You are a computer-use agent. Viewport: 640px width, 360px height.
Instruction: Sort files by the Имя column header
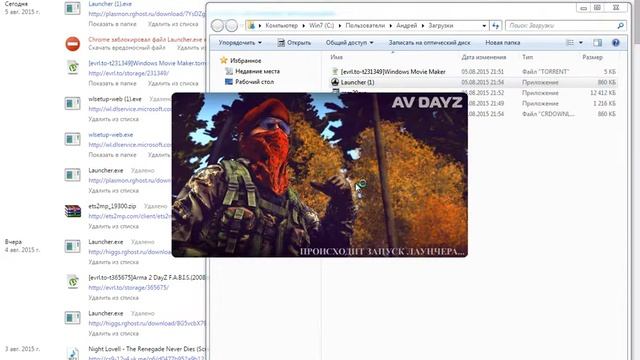click(x=336, y=57)
